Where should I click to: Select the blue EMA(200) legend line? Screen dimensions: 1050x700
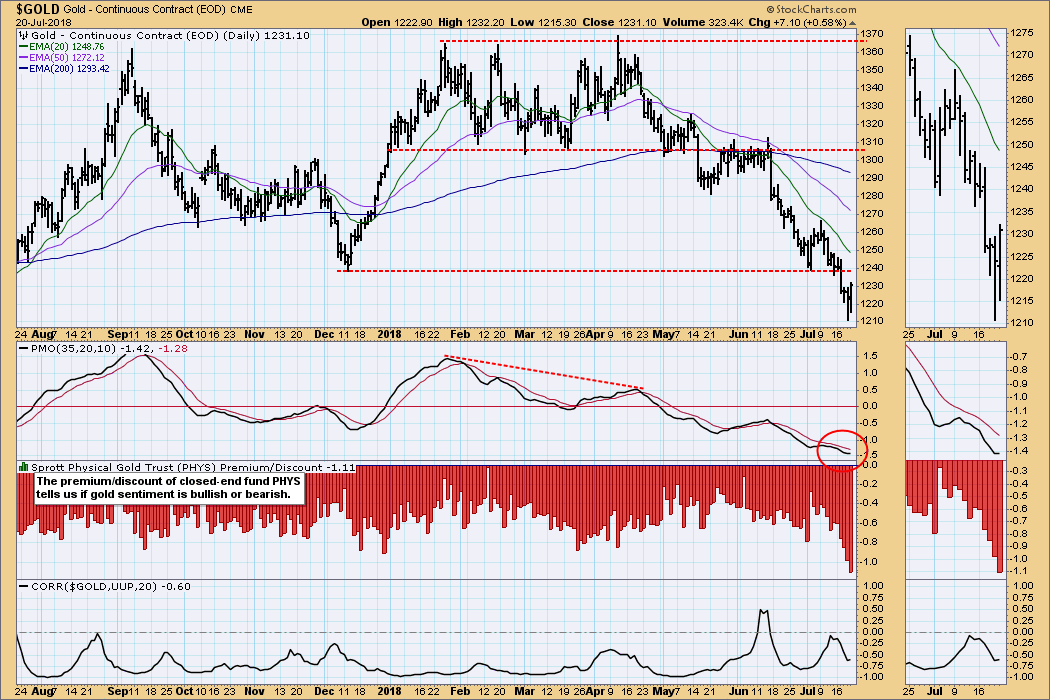pos(23,68)
